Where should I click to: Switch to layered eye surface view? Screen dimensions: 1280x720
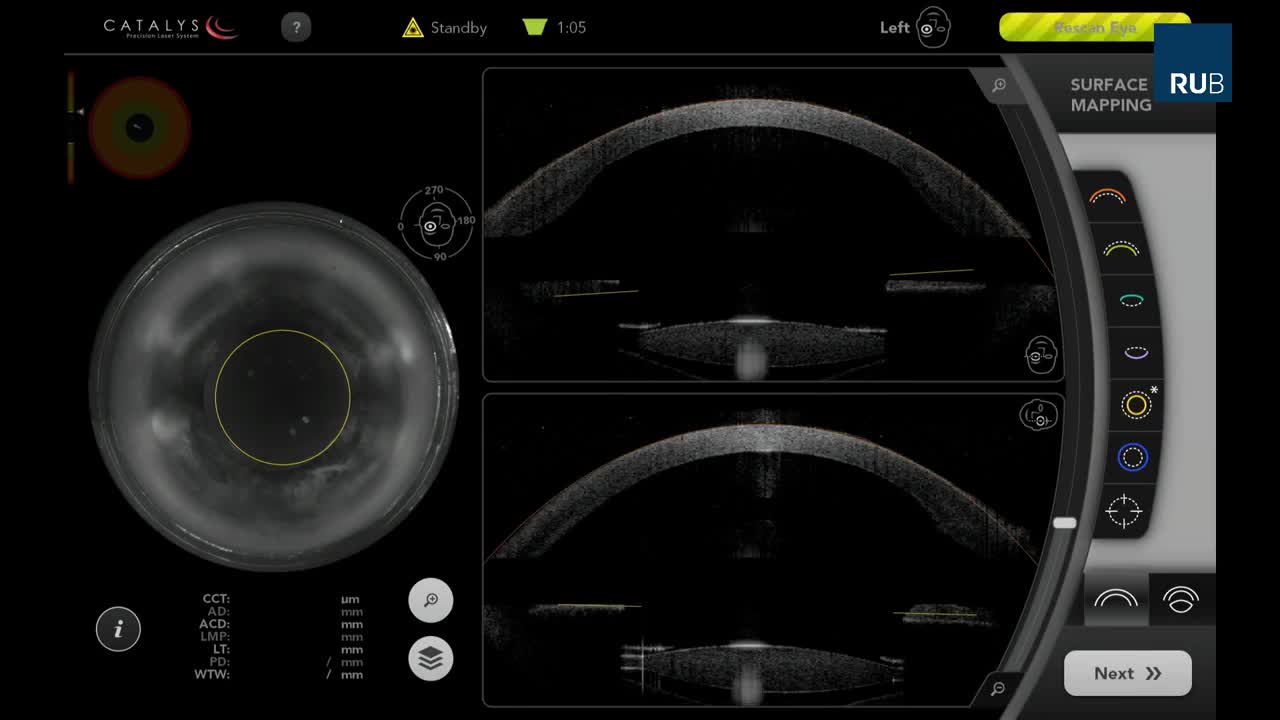click(1181, 599)
